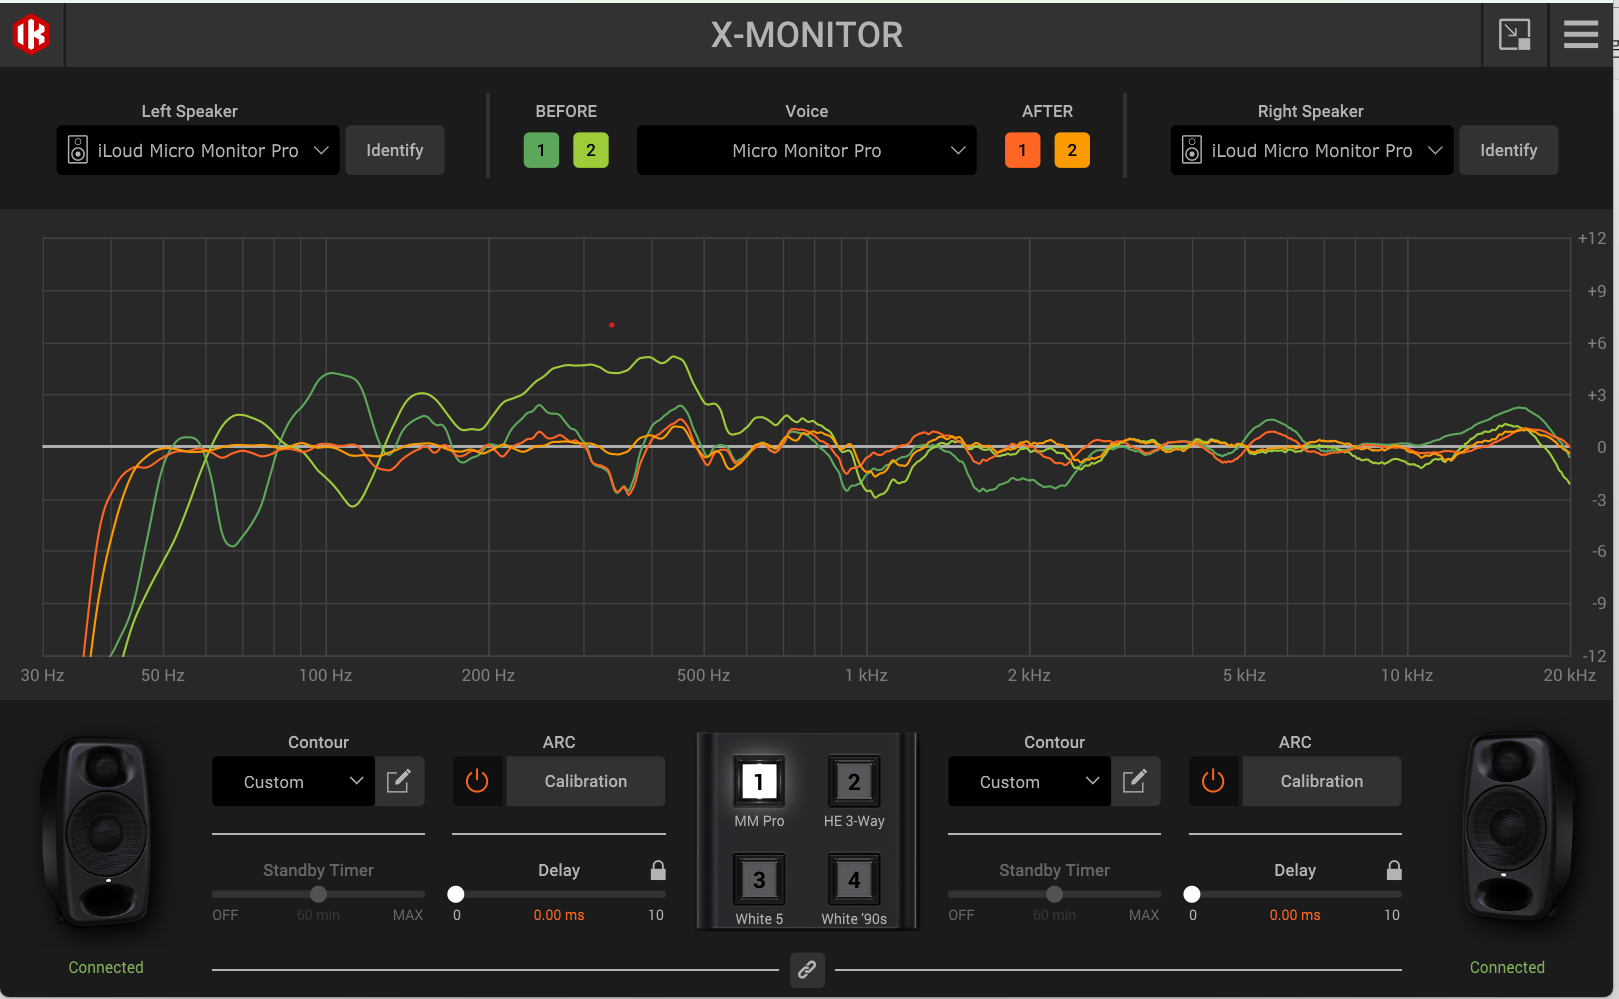The width and height of the screenshot is (1619, 999).
Task: Toggle BEFORE curve 1 visibility
Action: (541, 151)
